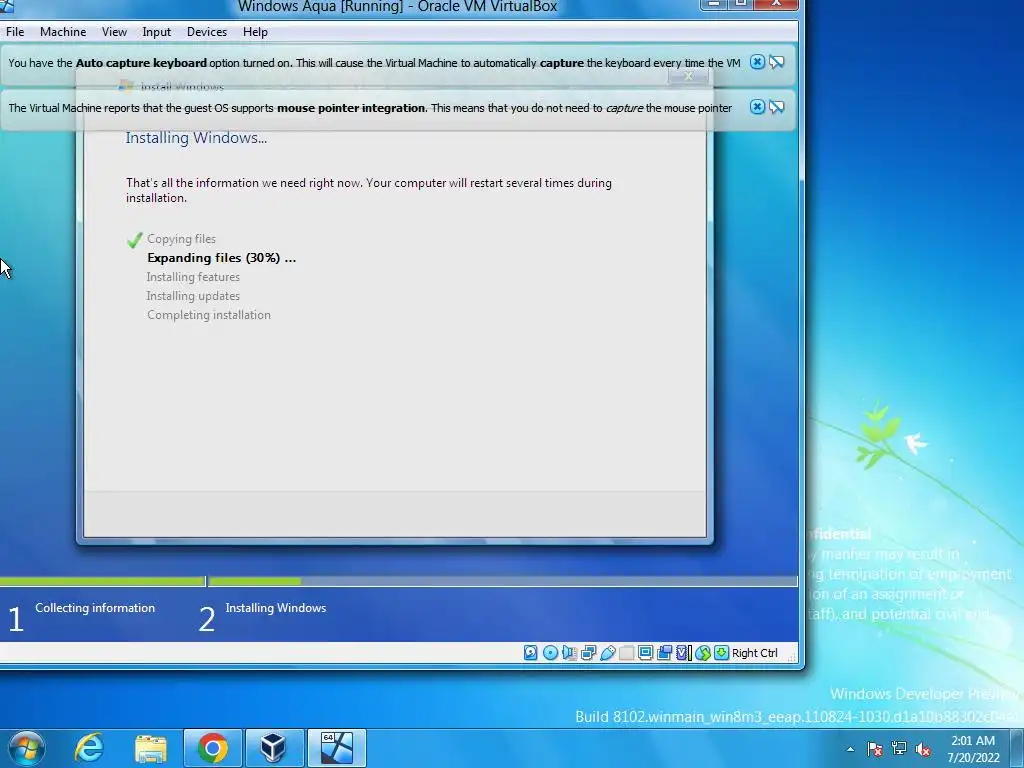Click the hard disk activity indicator icon
Viewport: 1024px width, 768px height.
point(530,652)
